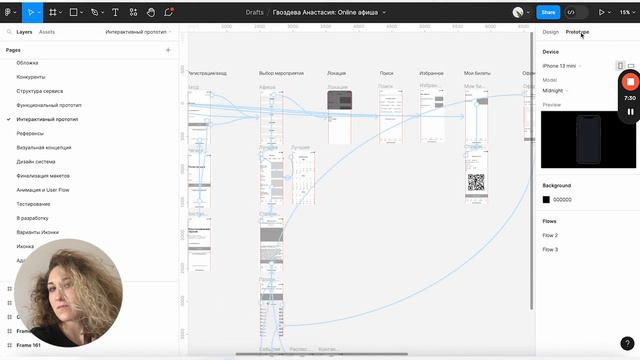Open the Функциональный прототип page

point(49,105)
